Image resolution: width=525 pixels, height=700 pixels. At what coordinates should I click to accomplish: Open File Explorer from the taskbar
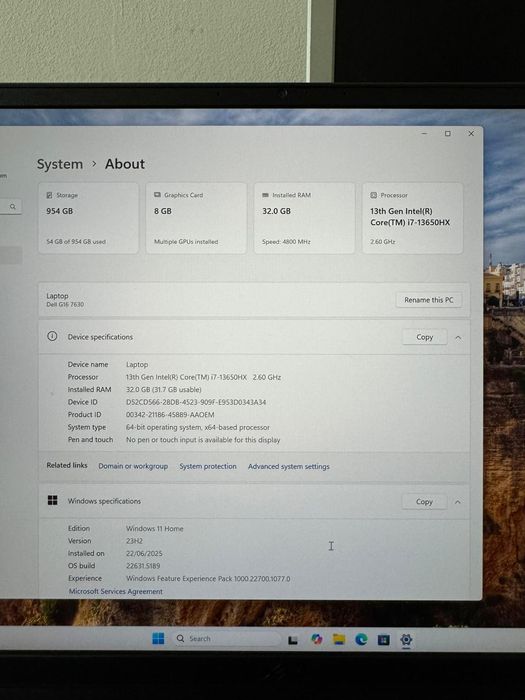(339, 639)
